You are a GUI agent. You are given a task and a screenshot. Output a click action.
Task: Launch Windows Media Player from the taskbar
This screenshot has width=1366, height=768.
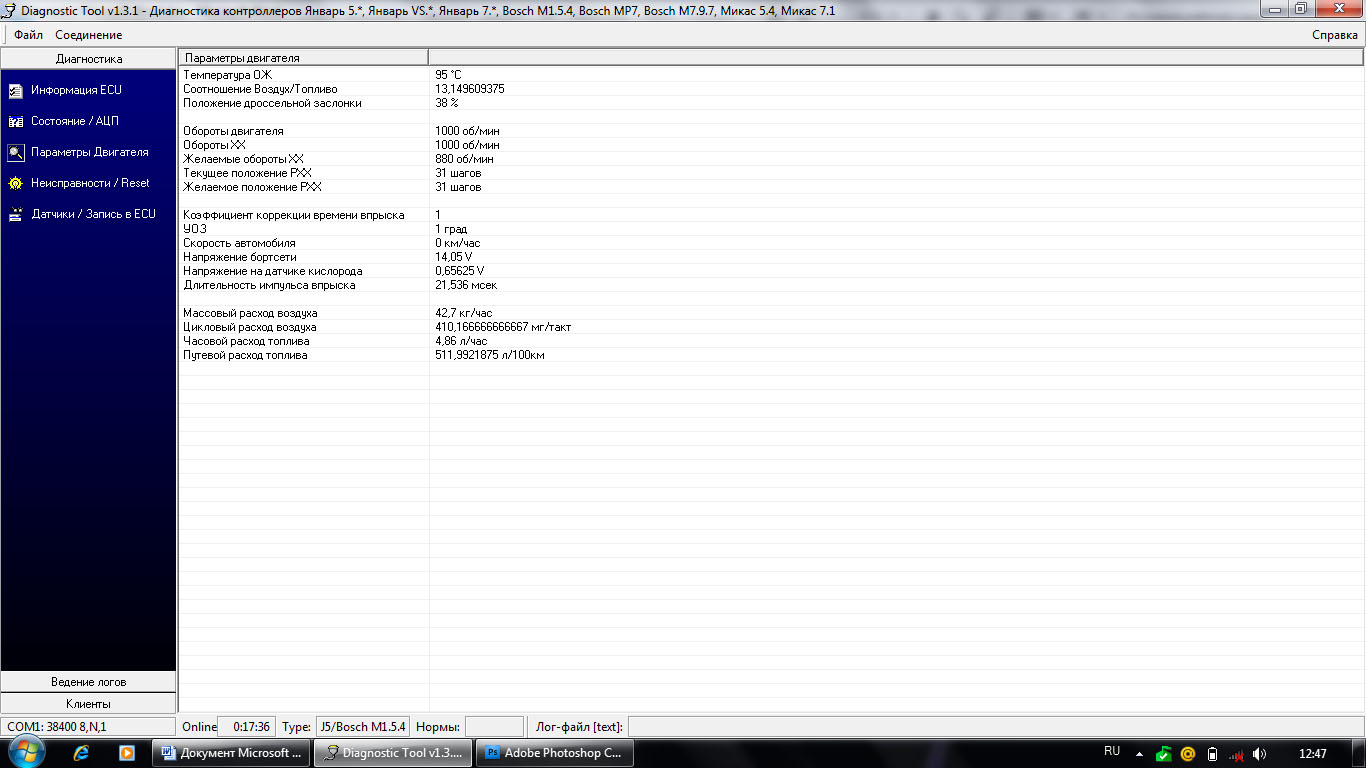pyautogui.click(x=127, y=753)
